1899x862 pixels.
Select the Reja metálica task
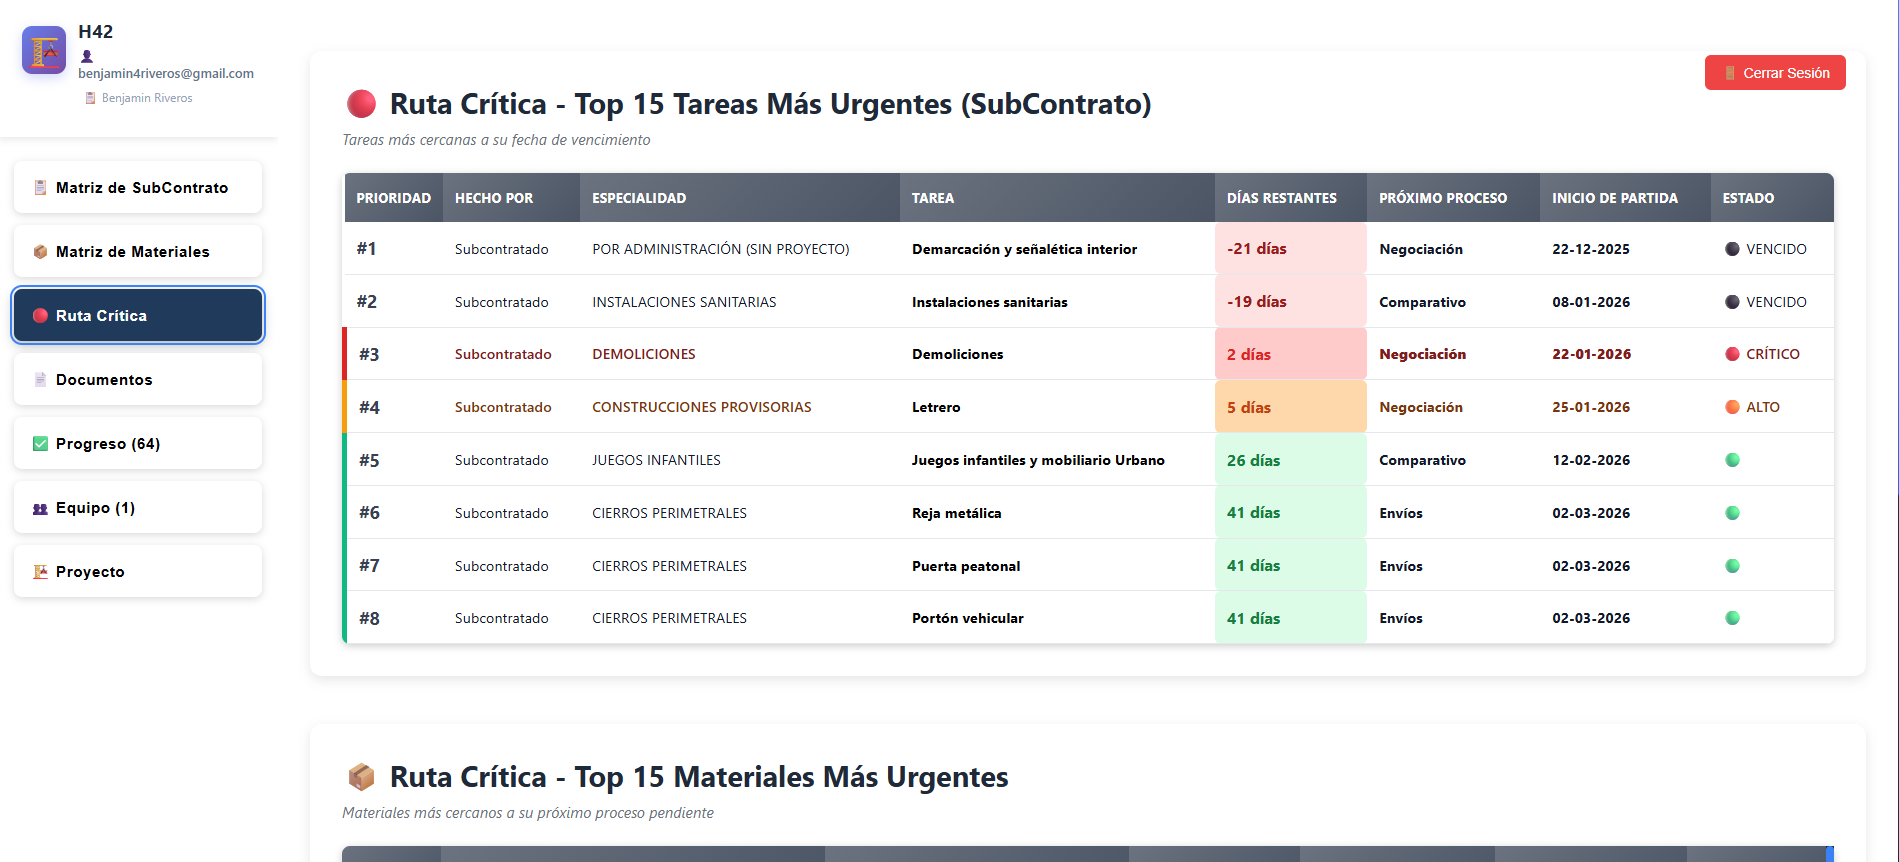[956, 513]
